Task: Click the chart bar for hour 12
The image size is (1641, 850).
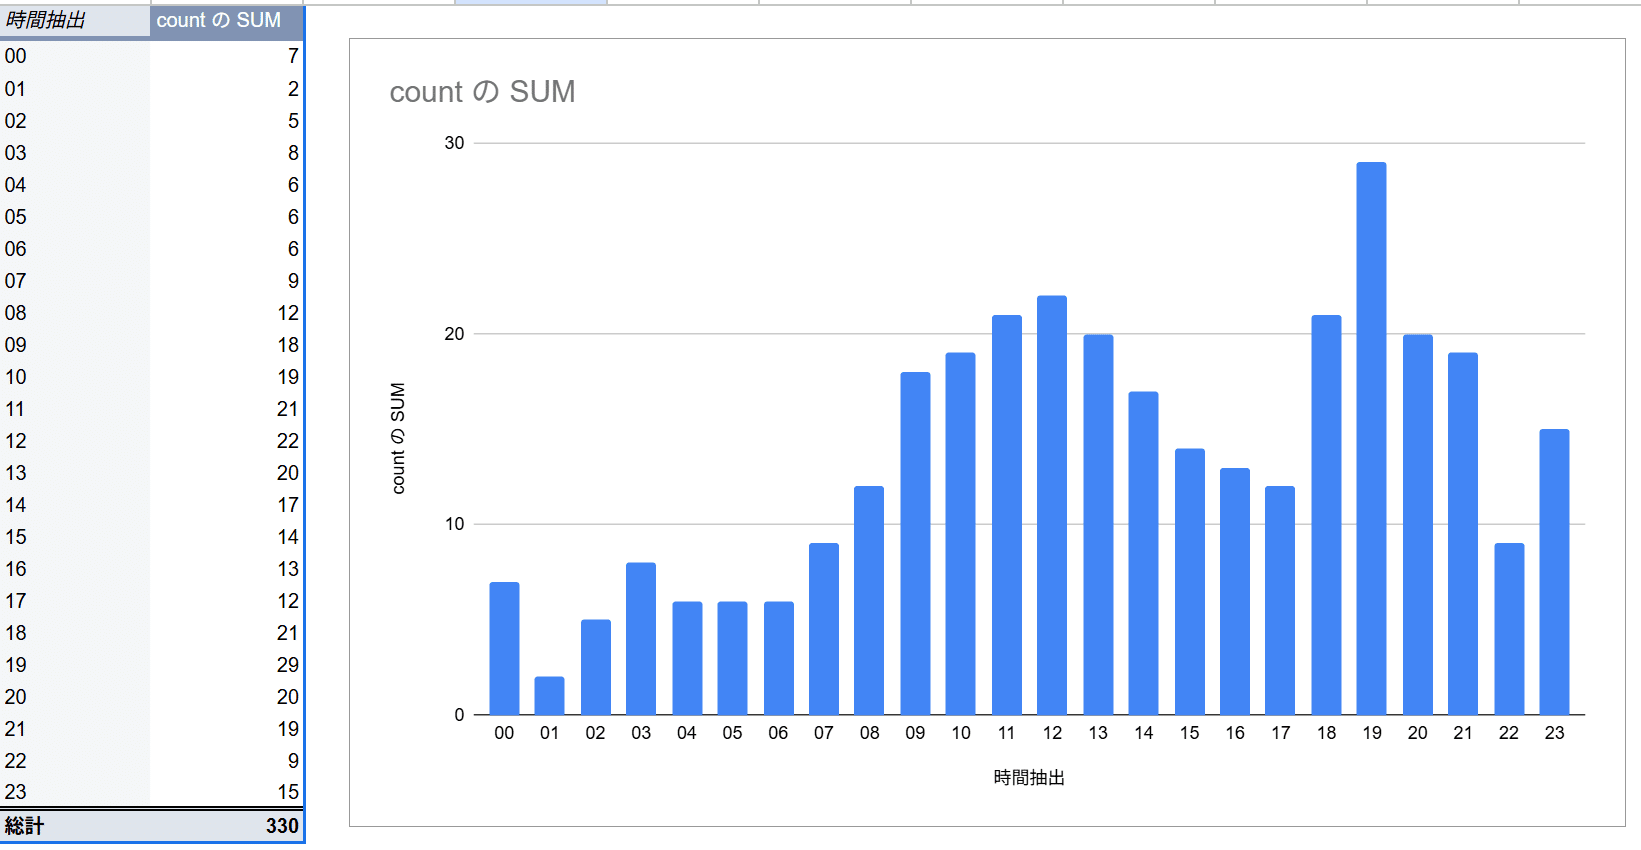Action: click(x=1052, y=505)
